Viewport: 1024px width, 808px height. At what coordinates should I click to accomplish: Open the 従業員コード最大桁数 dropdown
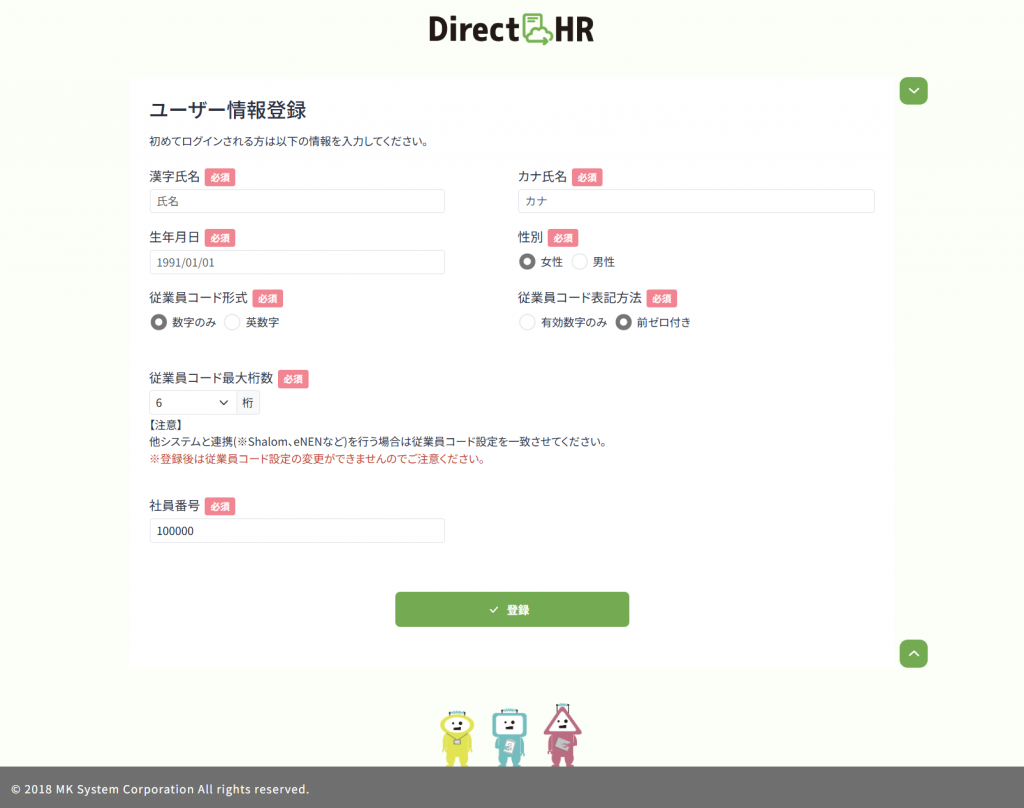point(193,403)
